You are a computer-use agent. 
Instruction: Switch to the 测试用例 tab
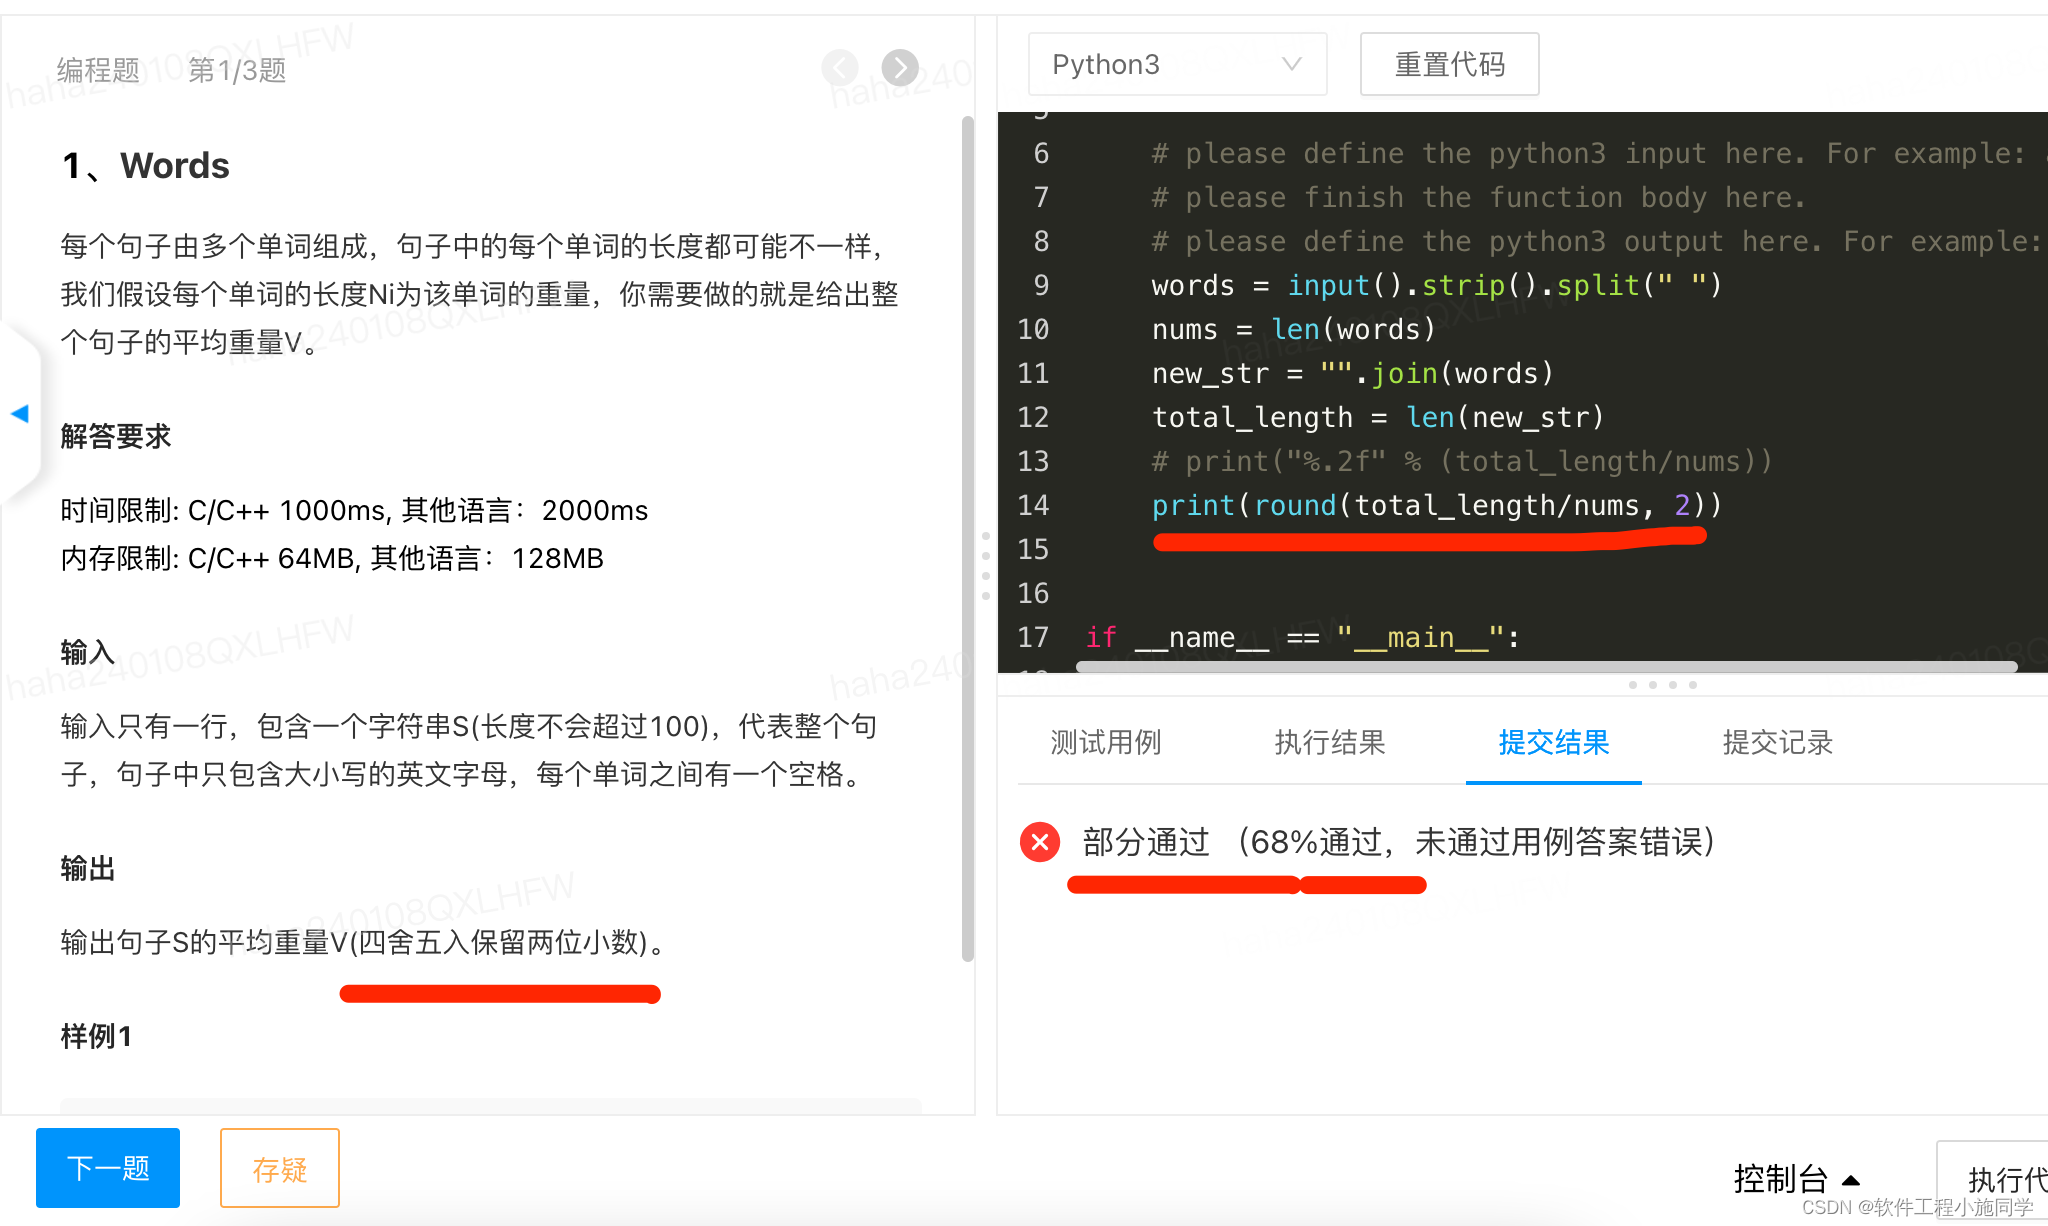pos(1104,743)
